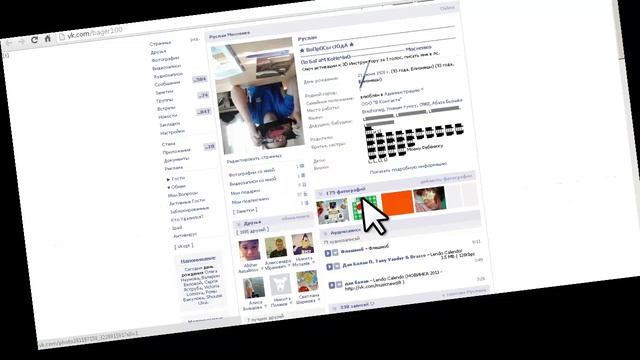
Task: Click Показать подробную информацию
Action: 408,168
